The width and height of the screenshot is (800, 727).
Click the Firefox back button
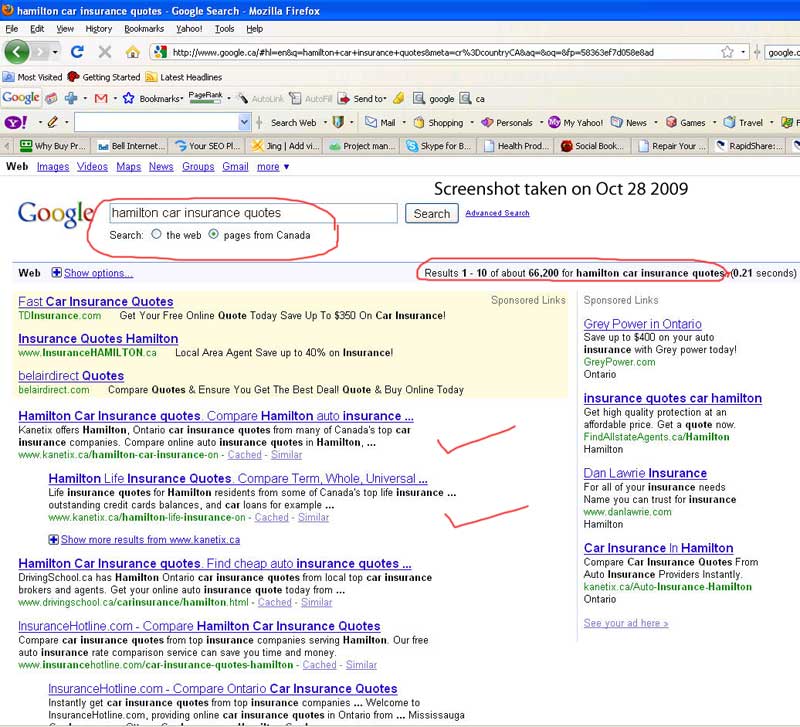17,52
